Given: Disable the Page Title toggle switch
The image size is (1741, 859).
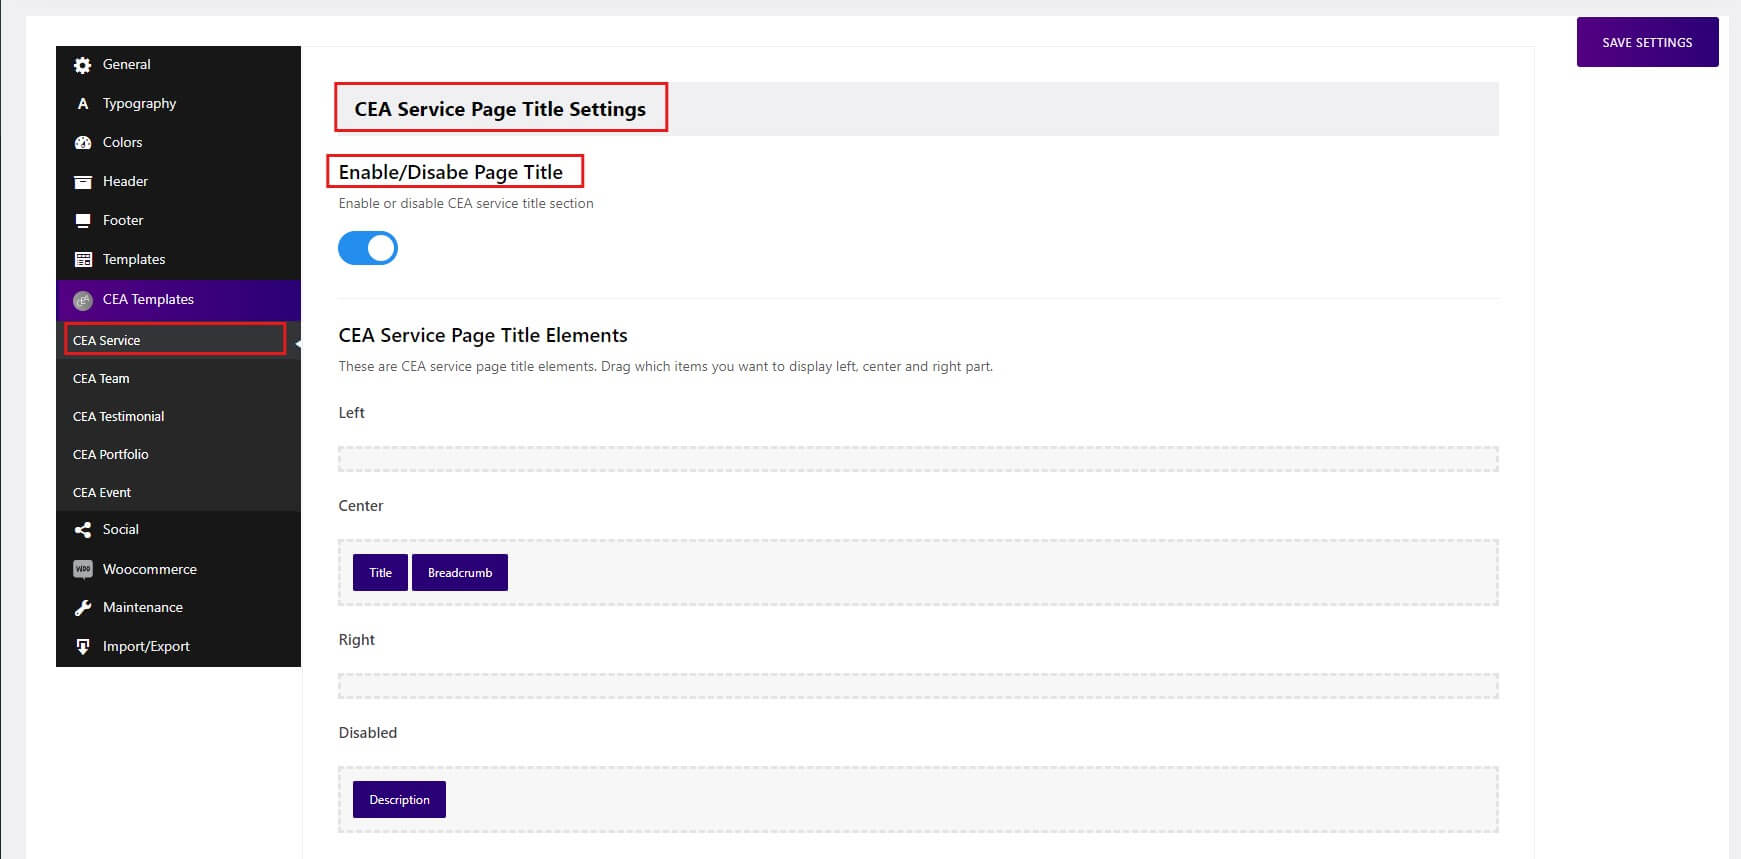Looking at the screenshot, I should tap(368, 248).
